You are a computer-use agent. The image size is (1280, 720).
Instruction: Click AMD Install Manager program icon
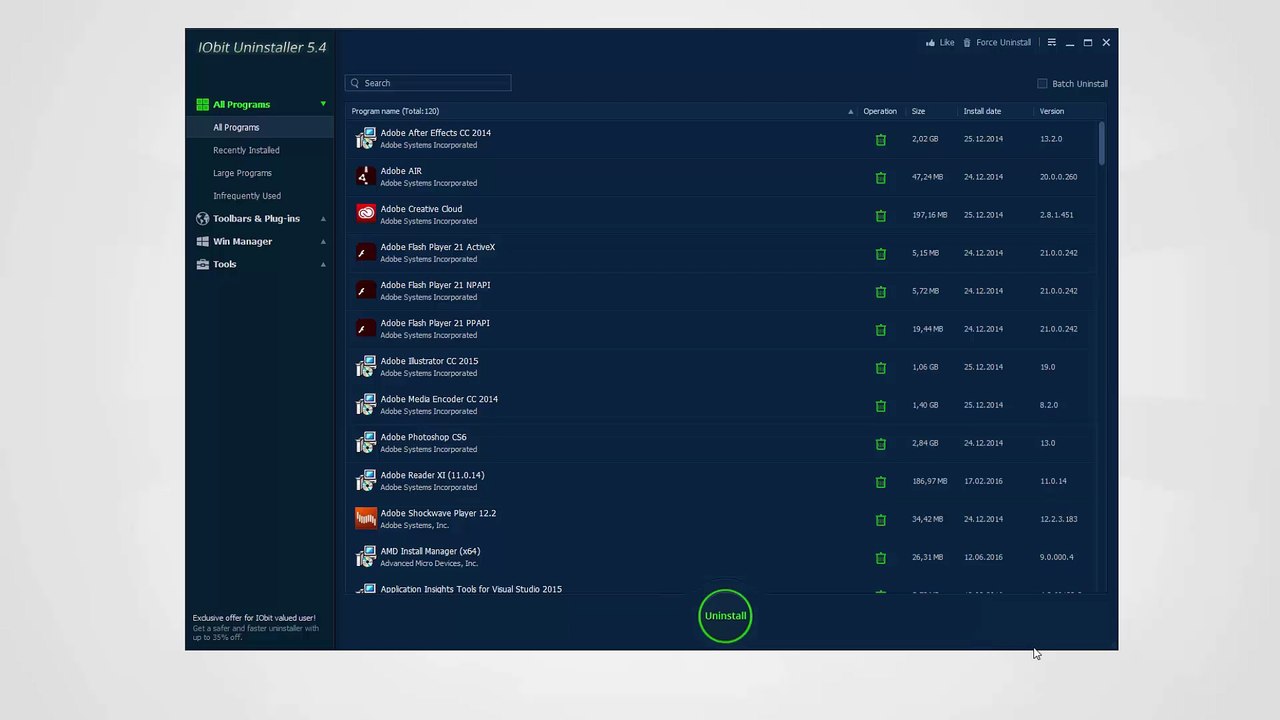[x=366, y=557]
